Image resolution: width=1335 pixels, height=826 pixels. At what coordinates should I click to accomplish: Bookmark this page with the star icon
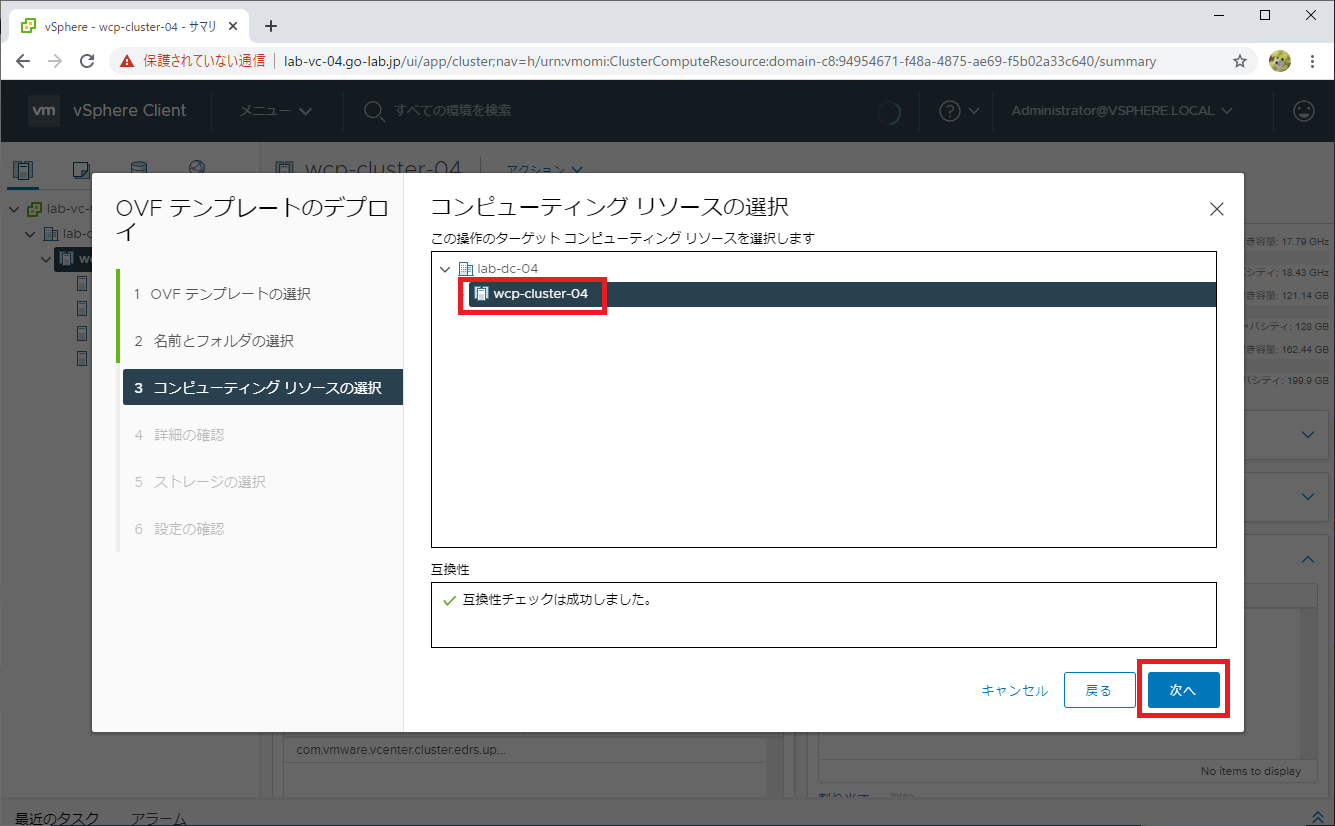tap(1240, 61)
